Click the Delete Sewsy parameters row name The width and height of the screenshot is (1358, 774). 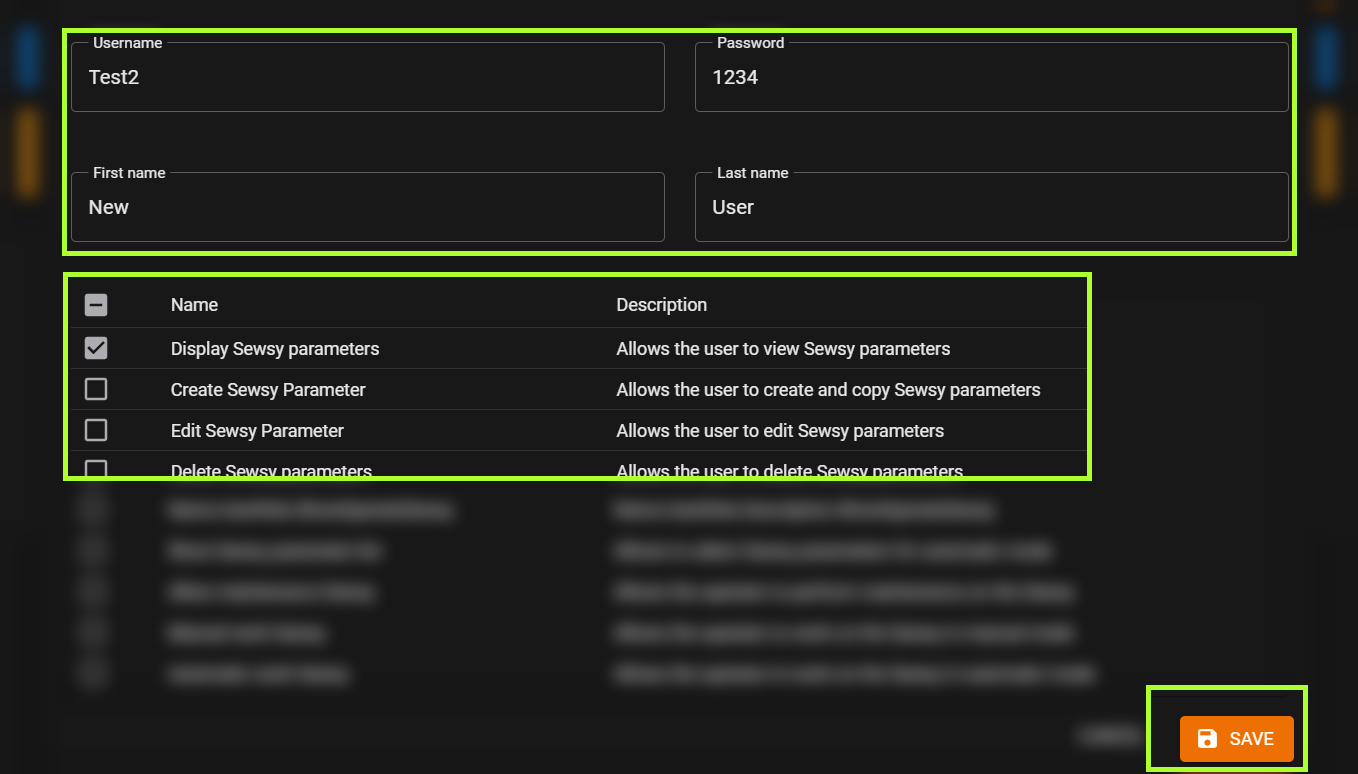tap(271, 471)
